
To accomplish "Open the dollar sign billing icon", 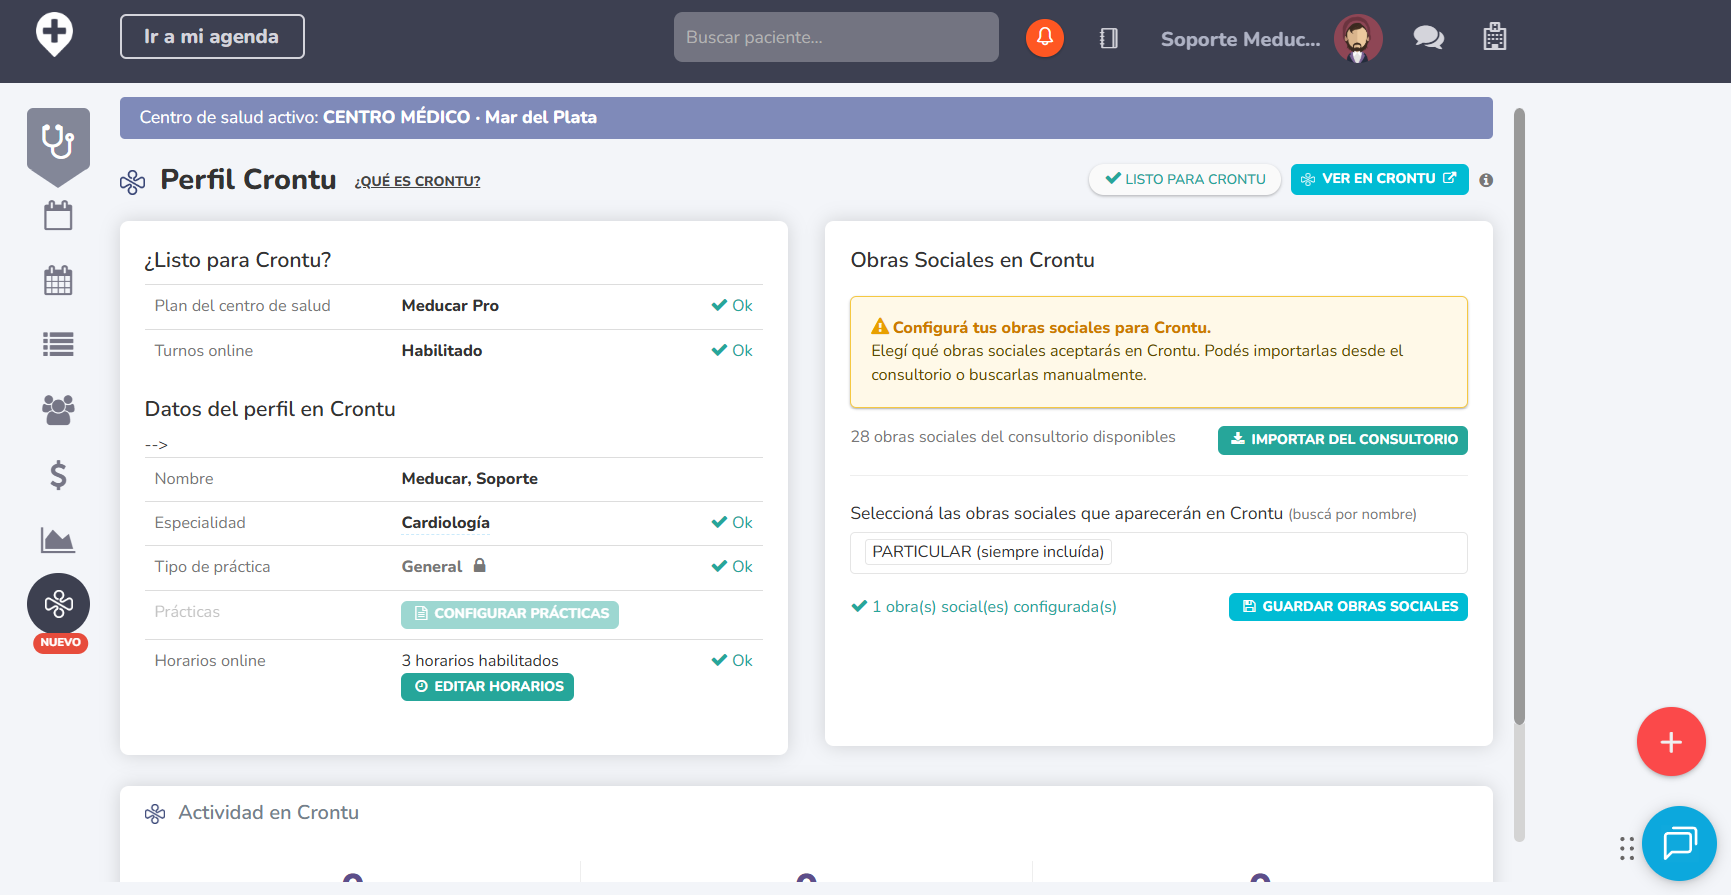I will 58,475.
